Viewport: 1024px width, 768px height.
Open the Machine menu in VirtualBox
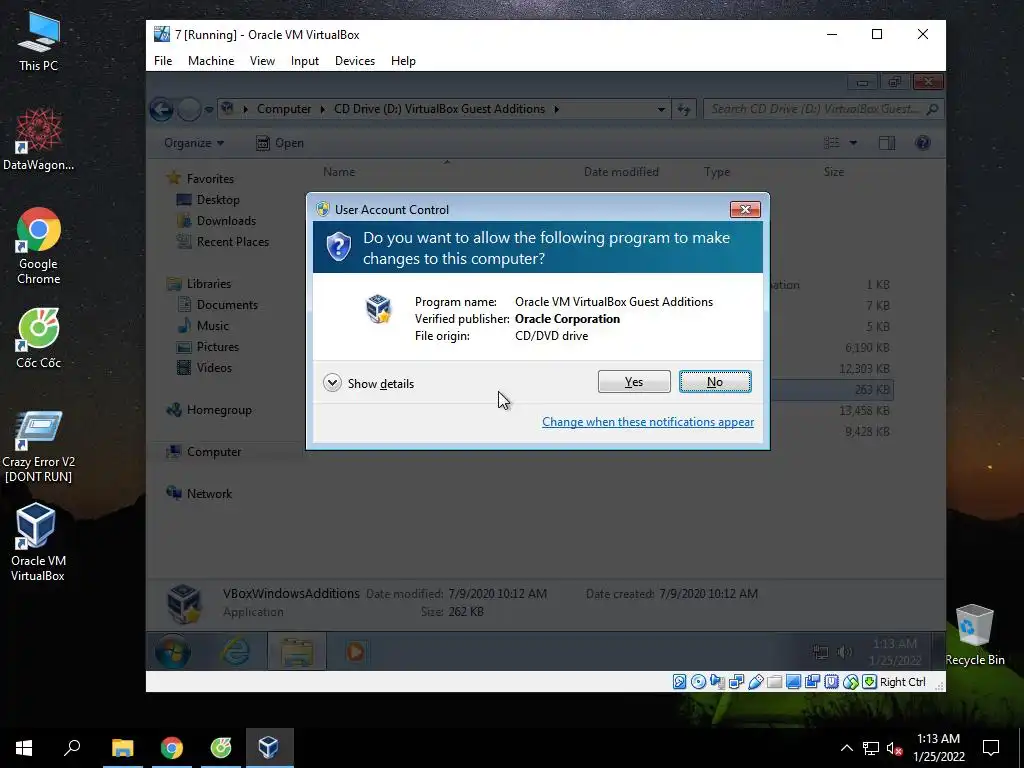pos(211,61)
